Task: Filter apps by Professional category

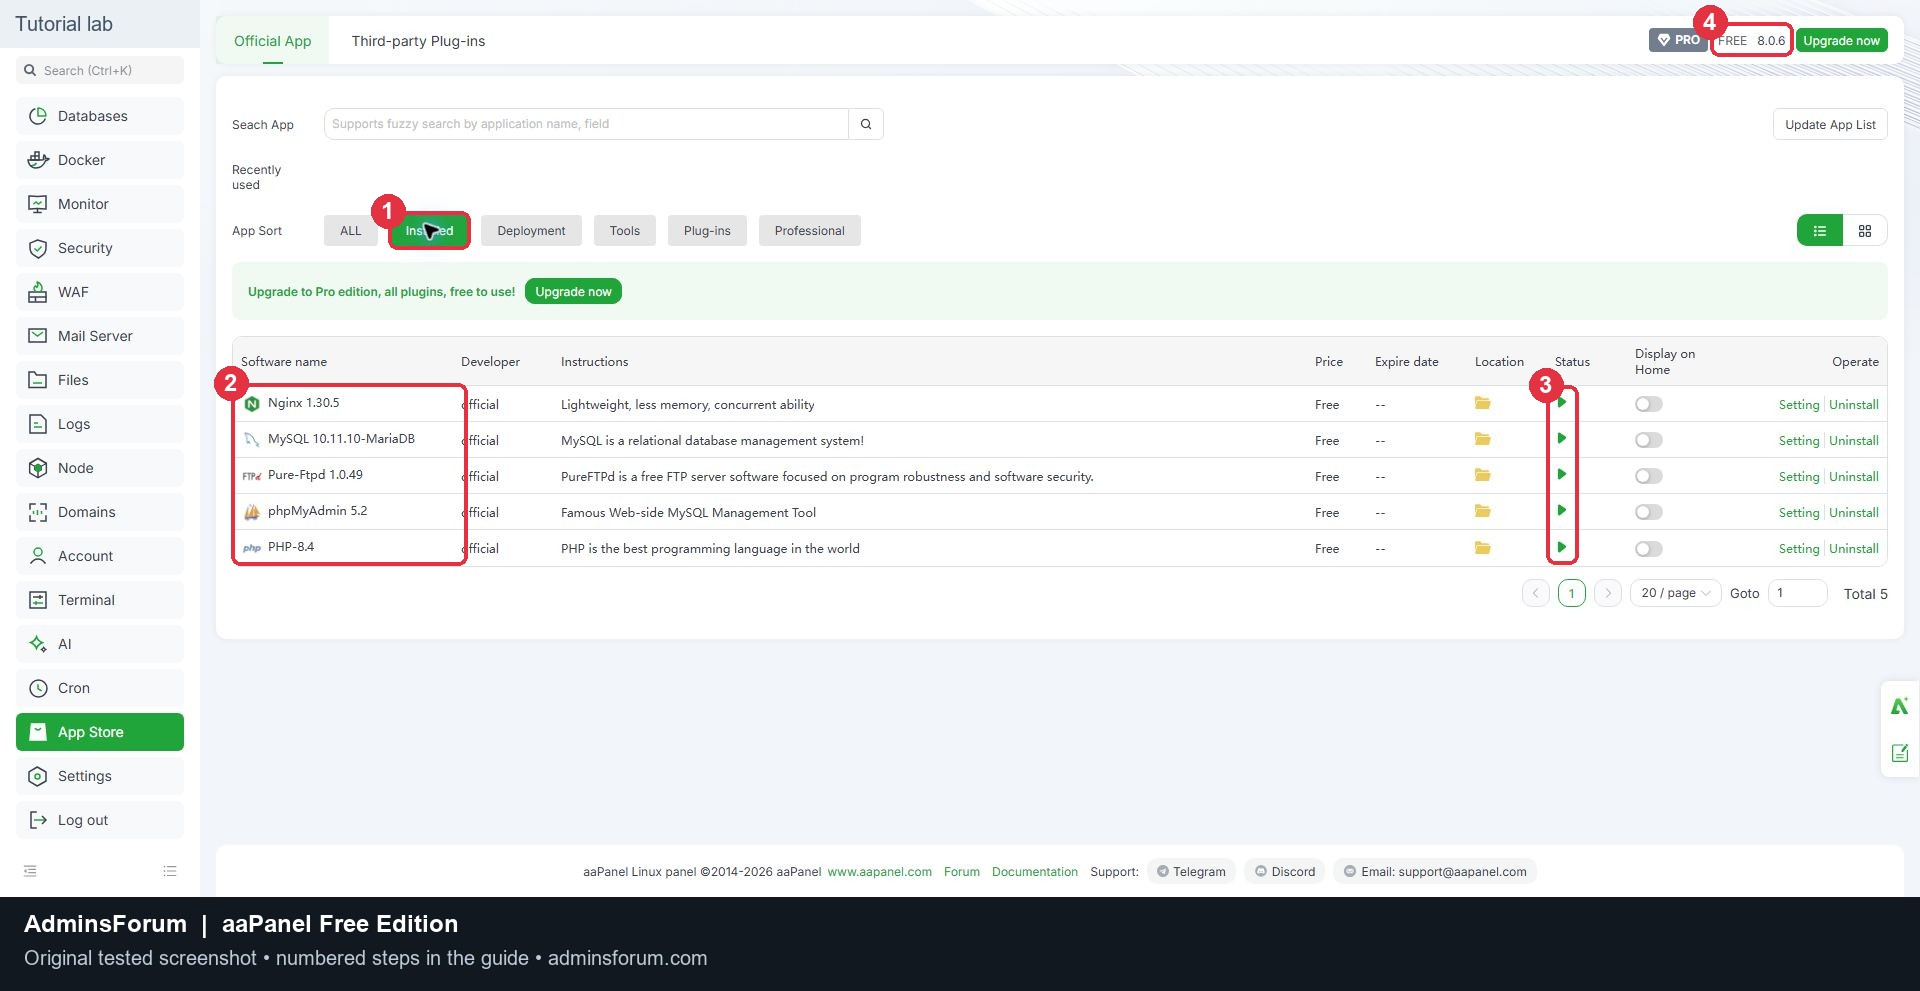Action: click(809, 231)
